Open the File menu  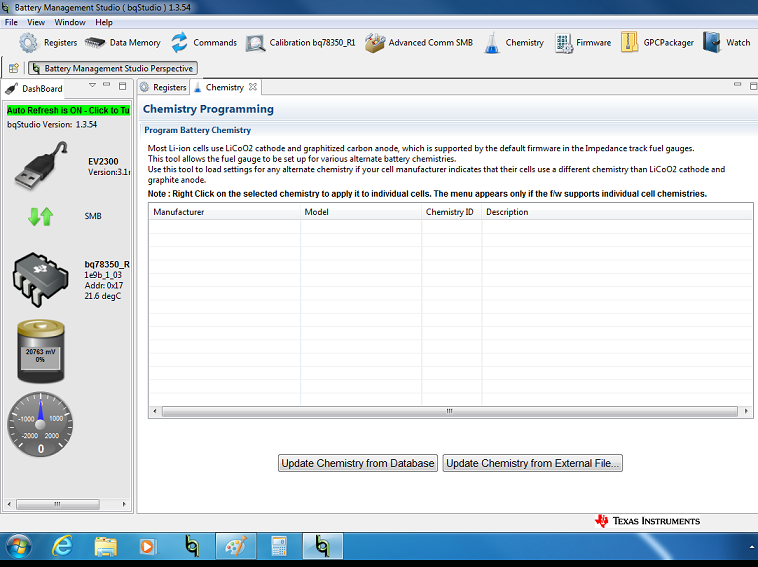pos(11,22)
